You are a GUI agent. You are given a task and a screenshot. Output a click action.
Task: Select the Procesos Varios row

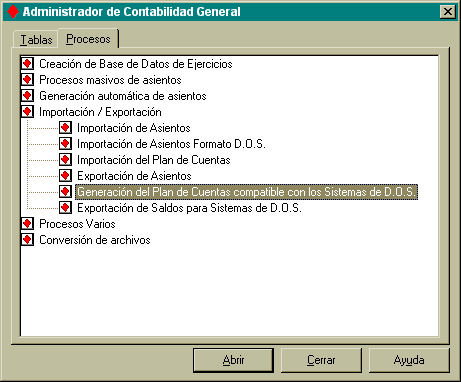tap(77, 224)
